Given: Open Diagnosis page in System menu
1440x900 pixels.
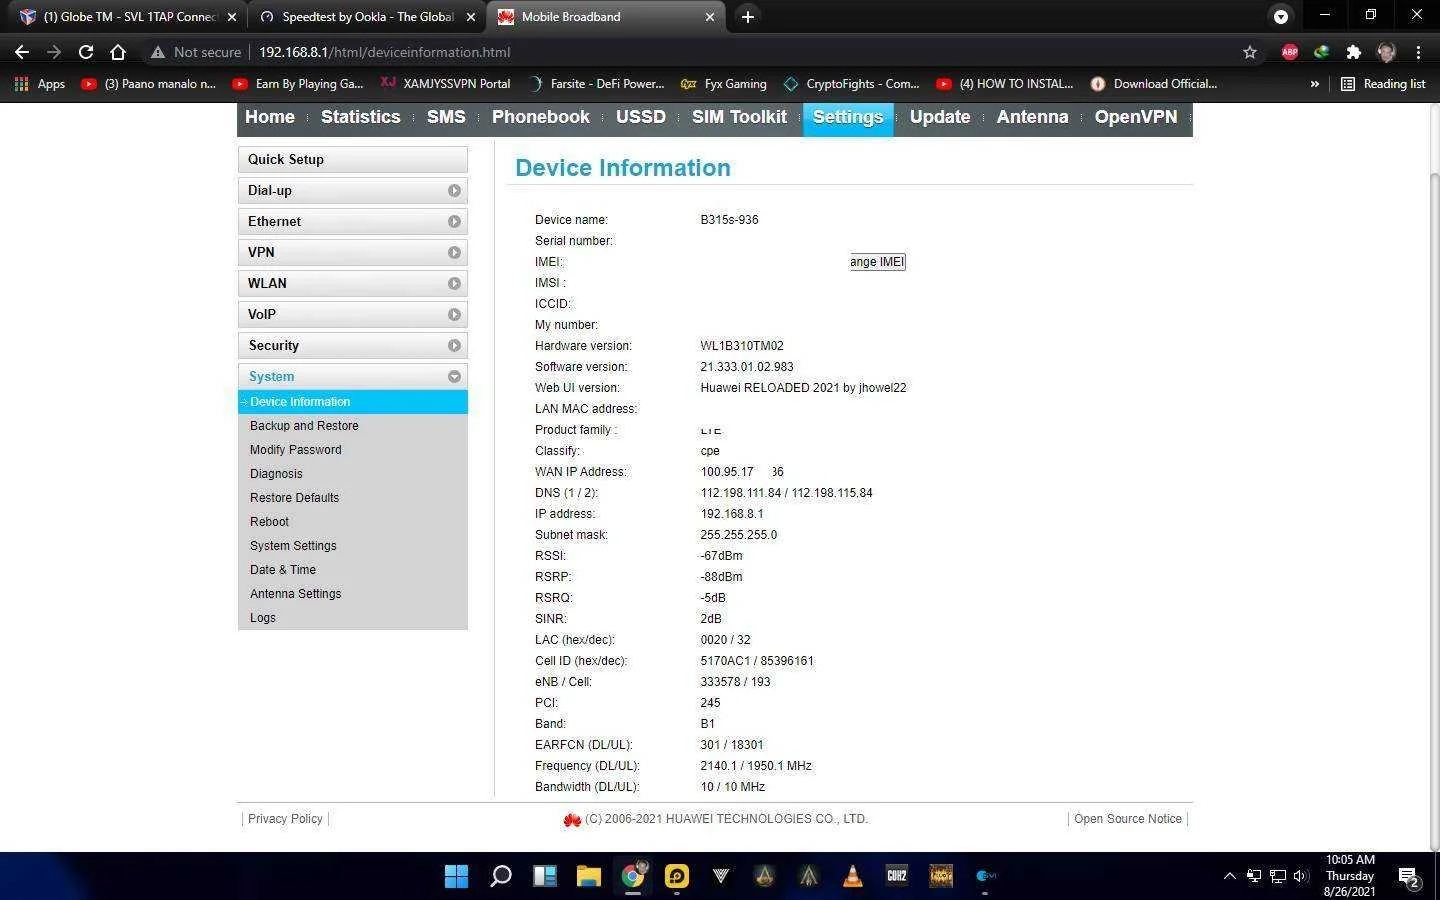Looking at the screenshot, I should coord(276,474).
